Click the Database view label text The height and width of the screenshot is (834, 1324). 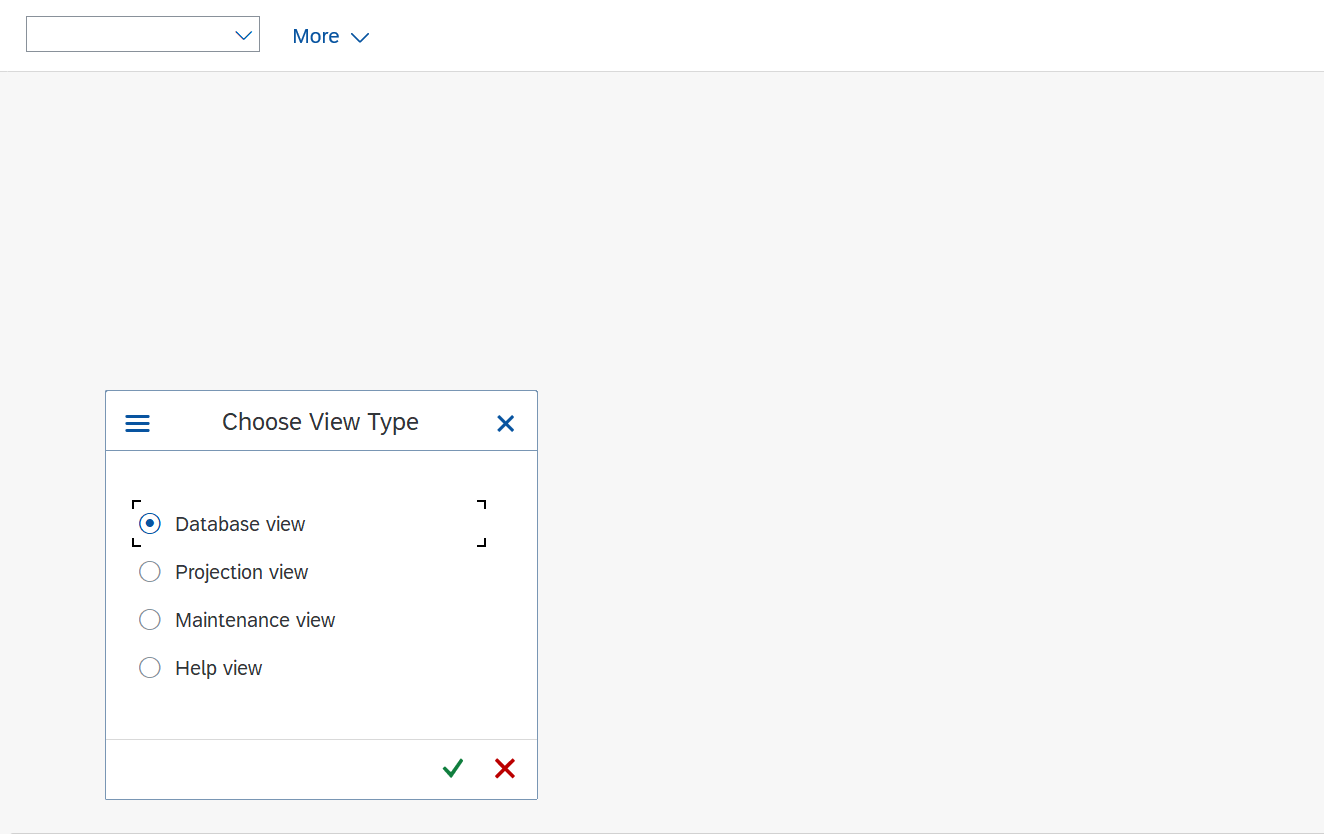click(x=240, y=524)
